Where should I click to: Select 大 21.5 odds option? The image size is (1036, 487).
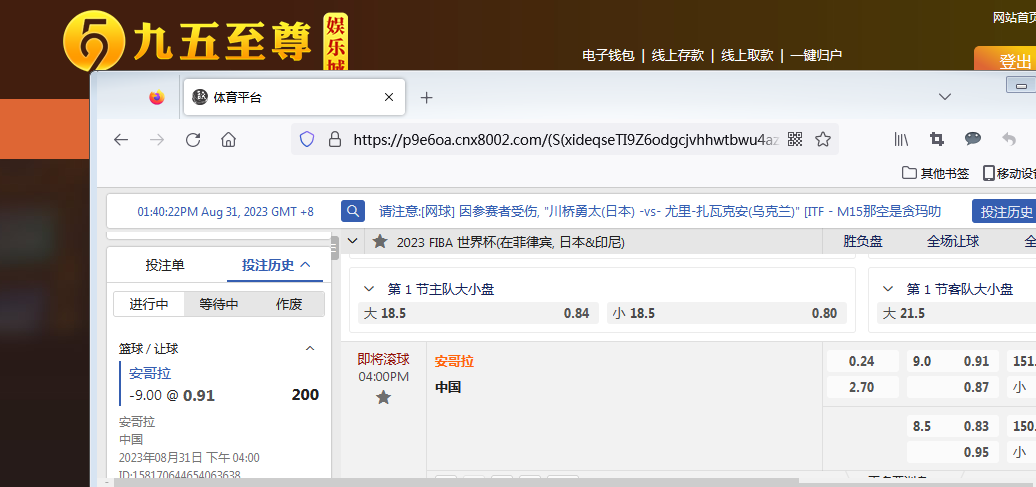pos(956,313)
